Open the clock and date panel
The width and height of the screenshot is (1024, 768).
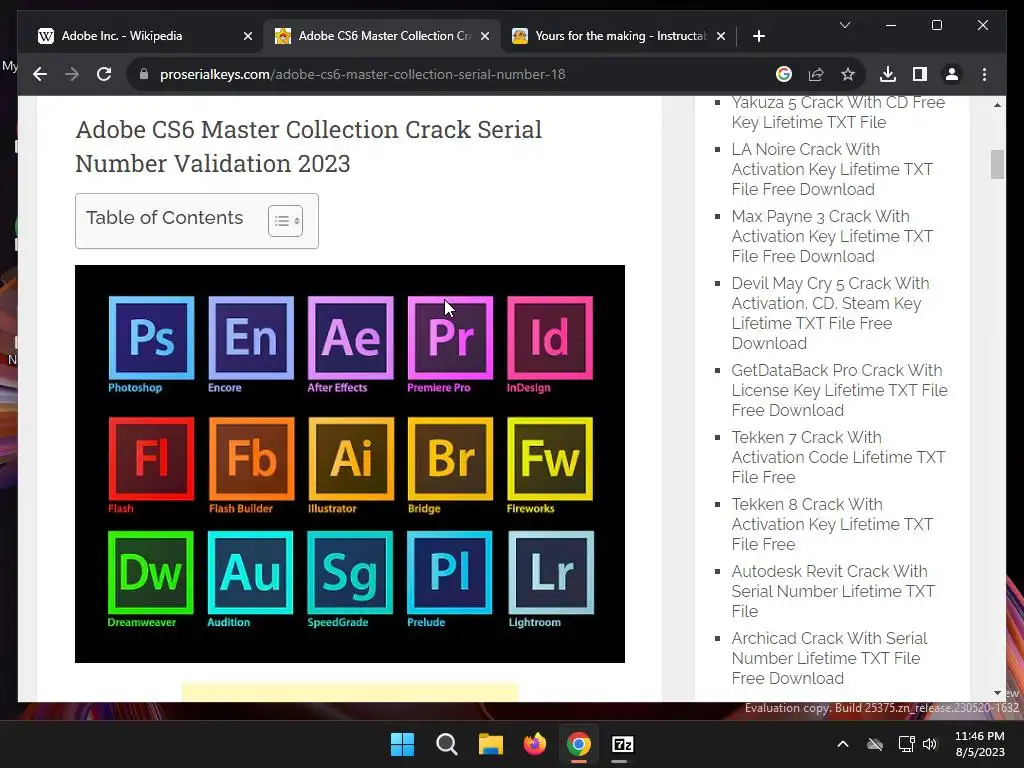[x=980, y=744]
